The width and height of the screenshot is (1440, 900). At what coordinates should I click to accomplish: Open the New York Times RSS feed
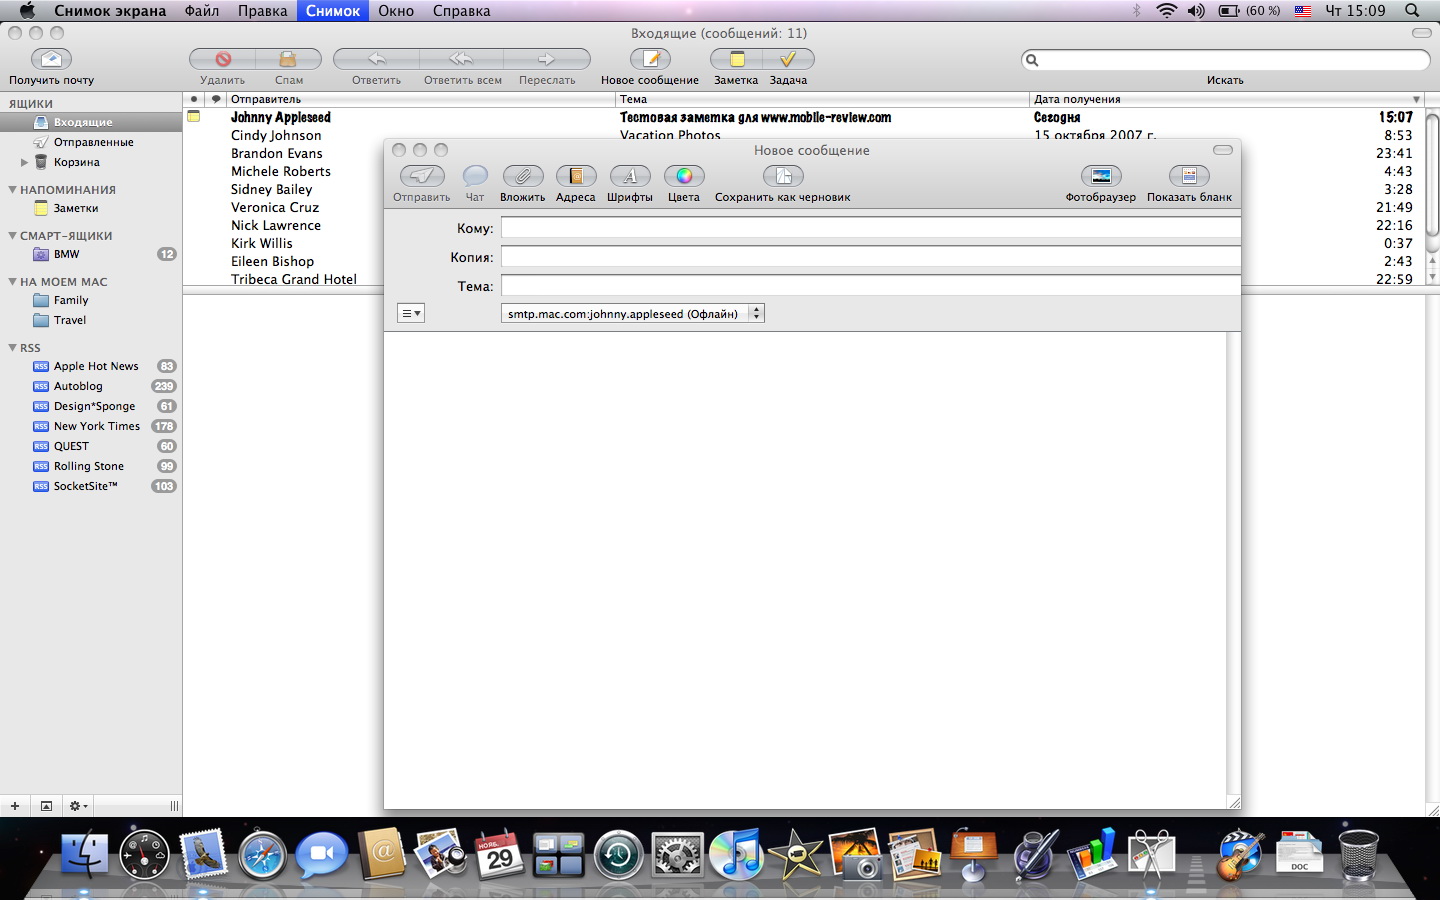coord(91,426)
